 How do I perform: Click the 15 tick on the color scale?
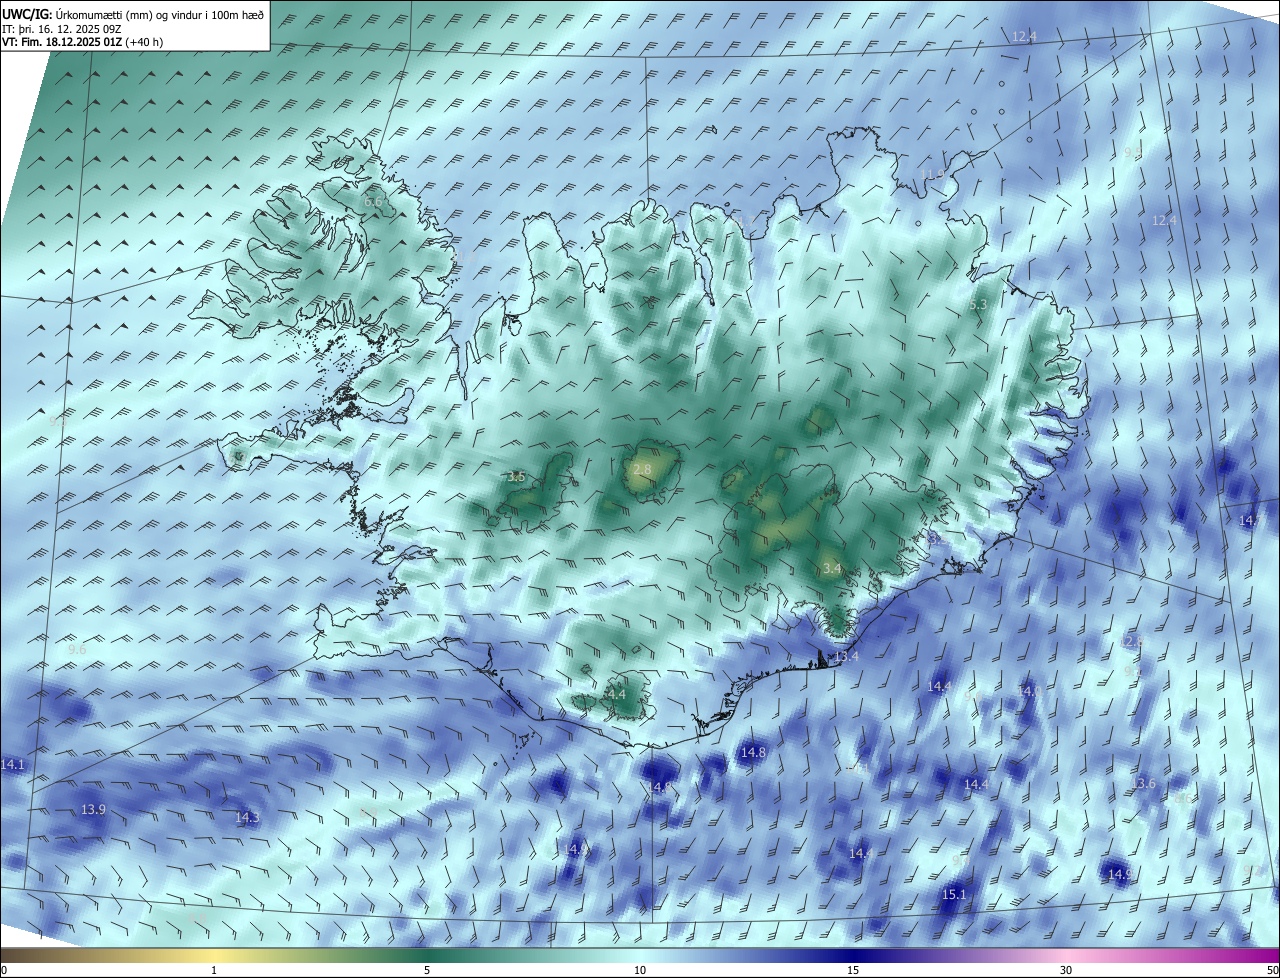853,970
